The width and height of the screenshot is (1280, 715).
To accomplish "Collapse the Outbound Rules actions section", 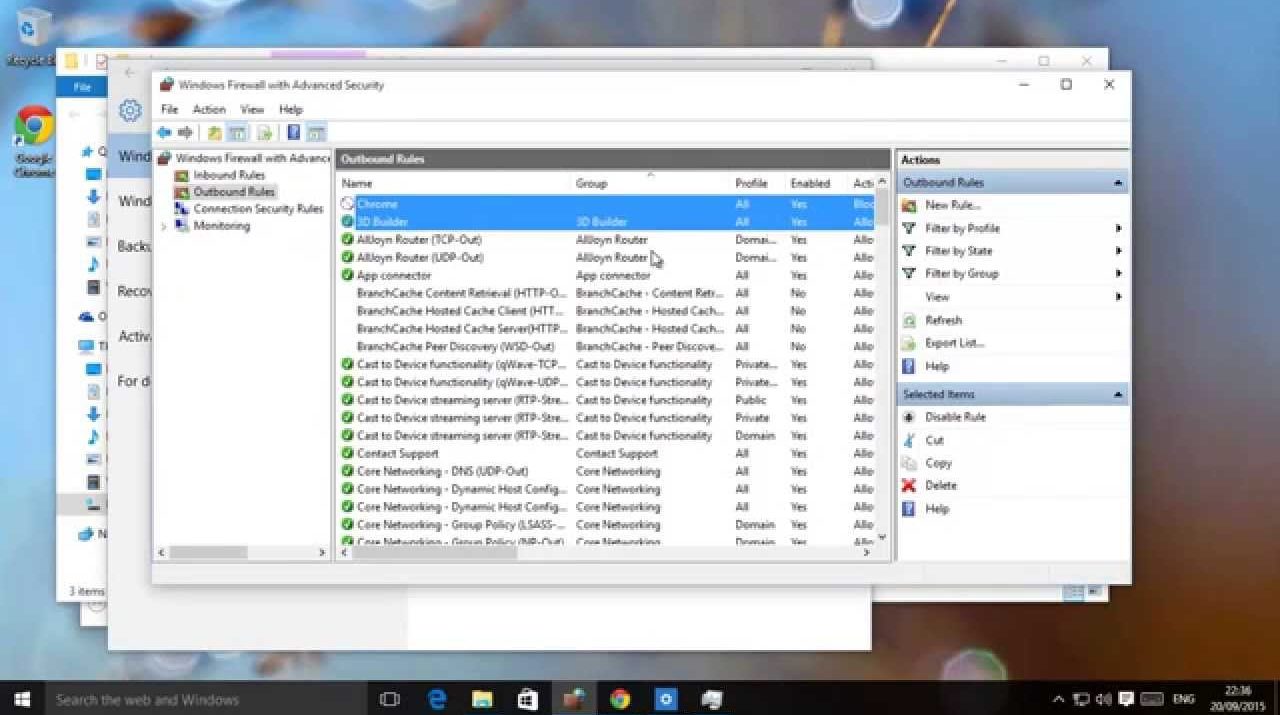I will (x=1117, y=183).
